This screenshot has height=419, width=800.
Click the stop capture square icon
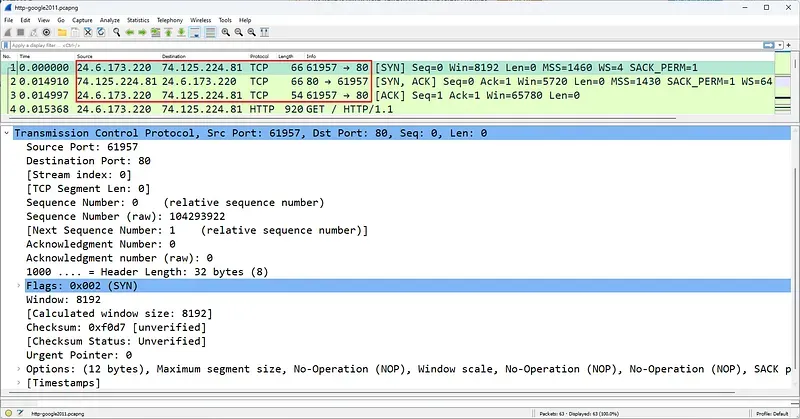(20, 32)
